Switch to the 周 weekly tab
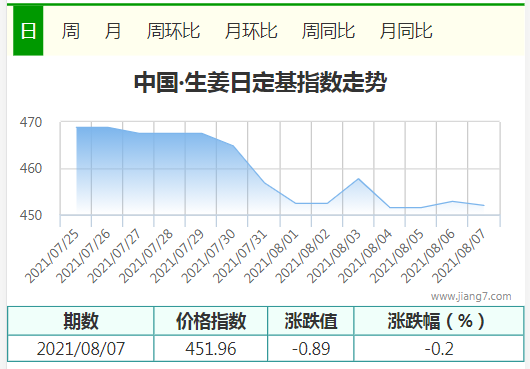Screen dimensions: 530x369 click(71, 31)
